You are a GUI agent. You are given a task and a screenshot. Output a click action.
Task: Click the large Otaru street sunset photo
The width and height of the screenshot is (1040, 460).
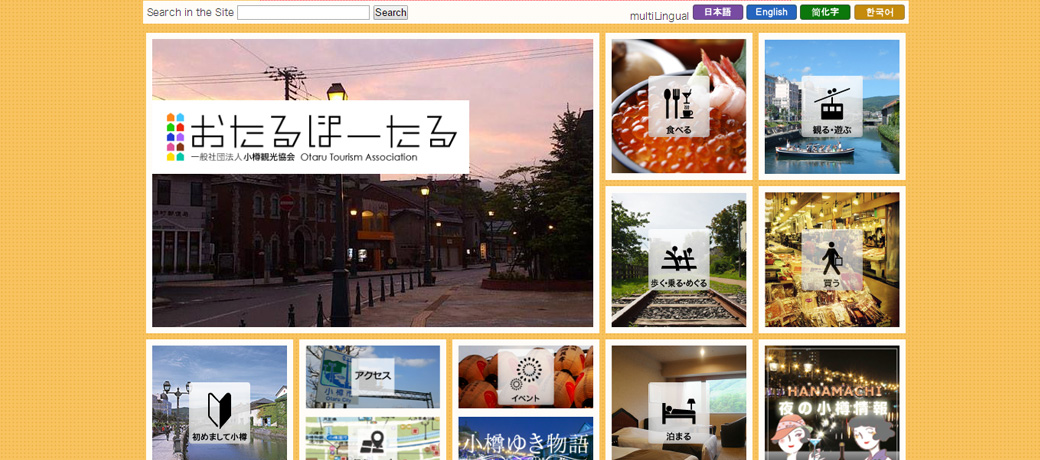point(373,183)
